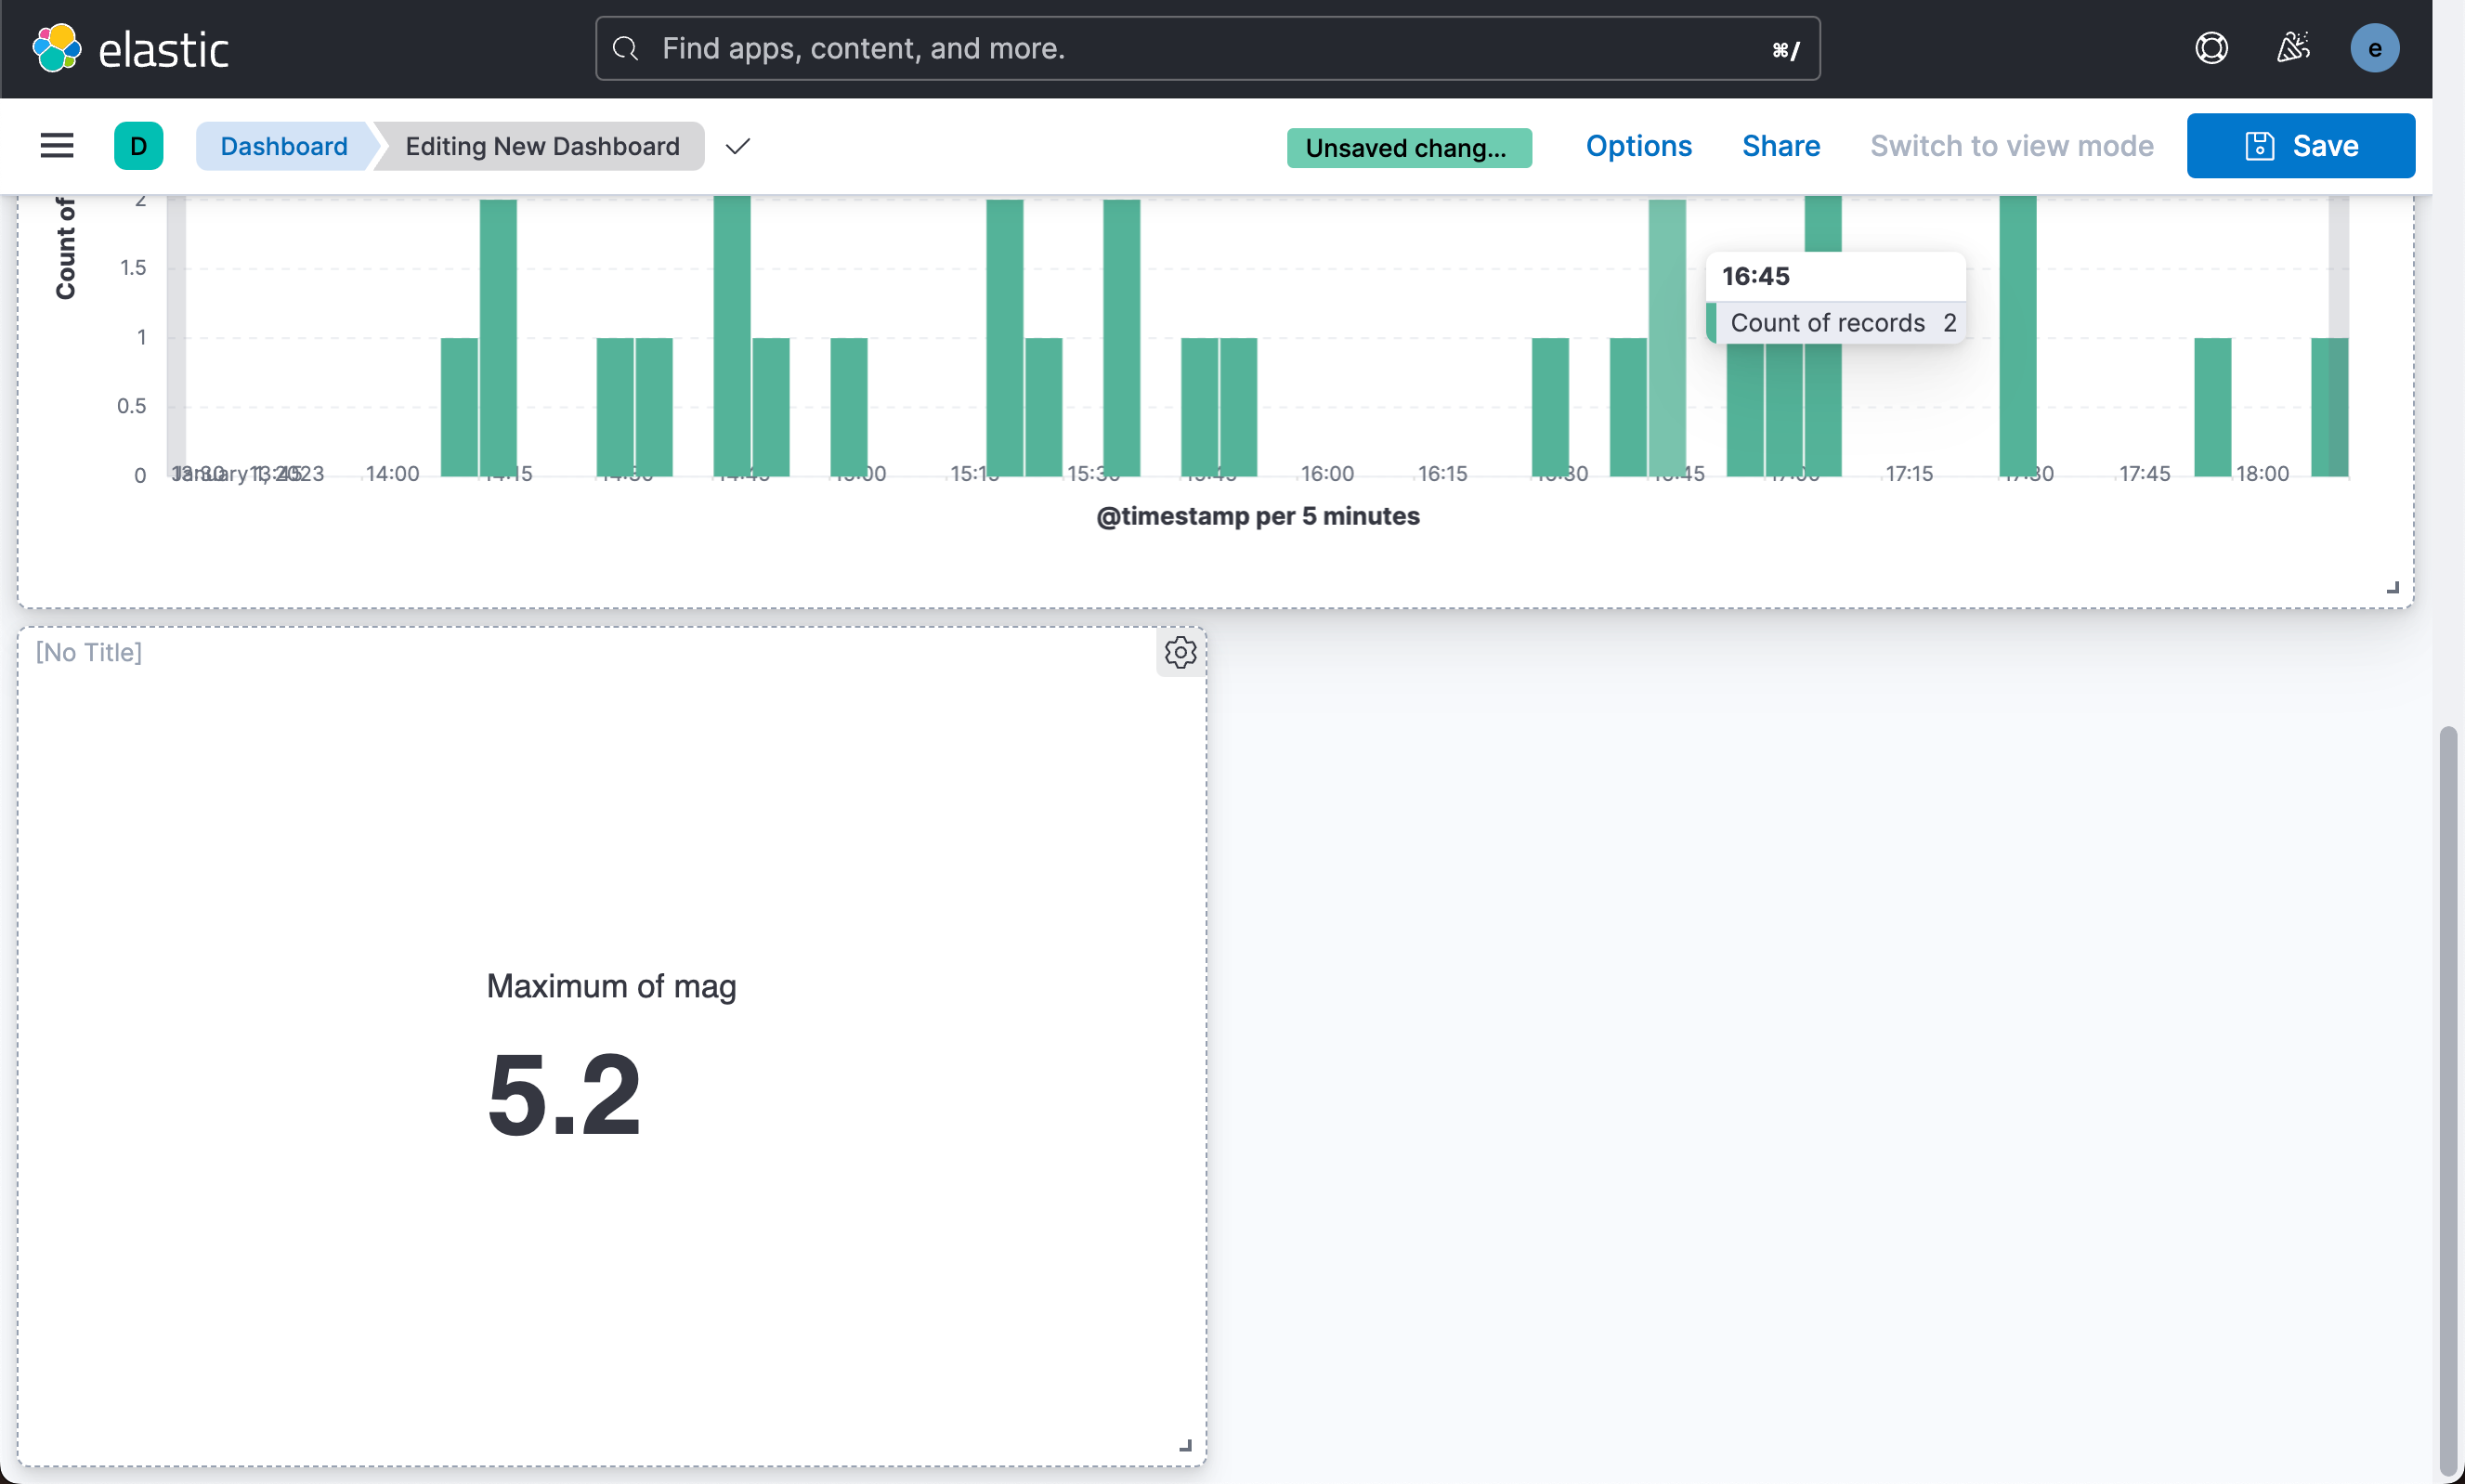This screenshot has width=2465, height=1484.
Task: Click the Save dashboard button
Action: click(2300, 146)
